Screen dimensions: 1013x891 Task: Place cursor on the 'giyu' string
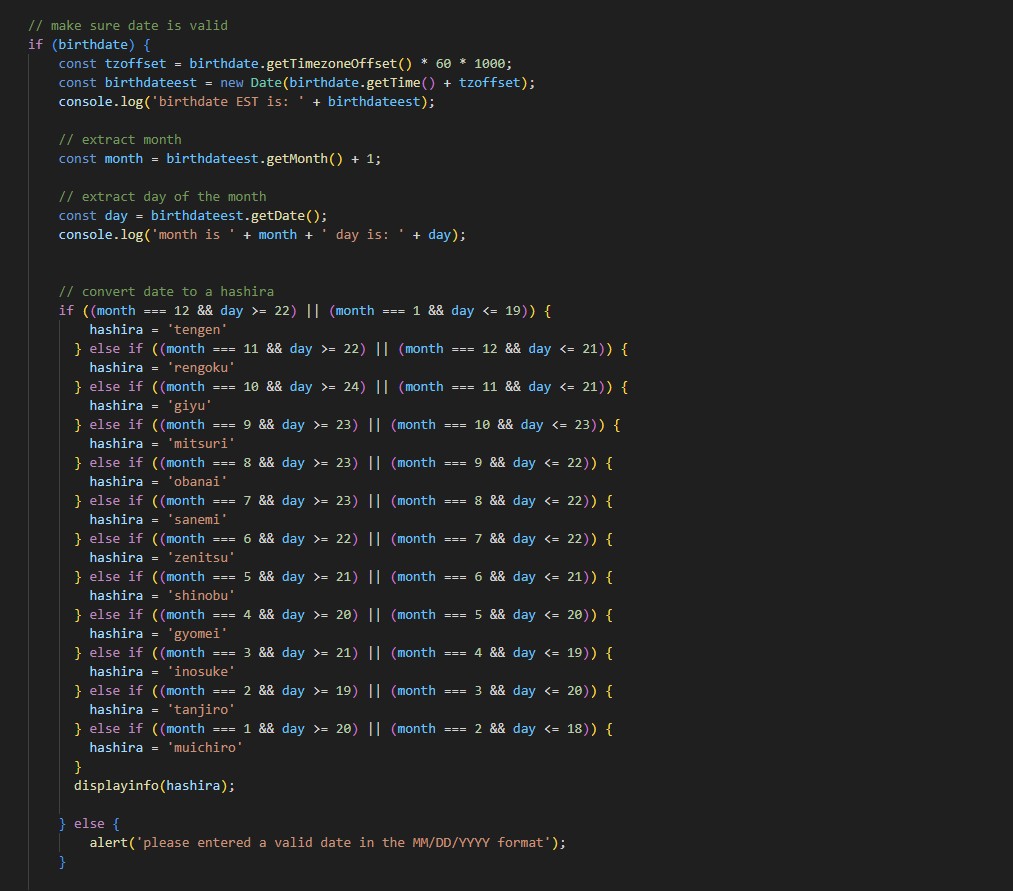pyautogui.click(x=190, y=405)
